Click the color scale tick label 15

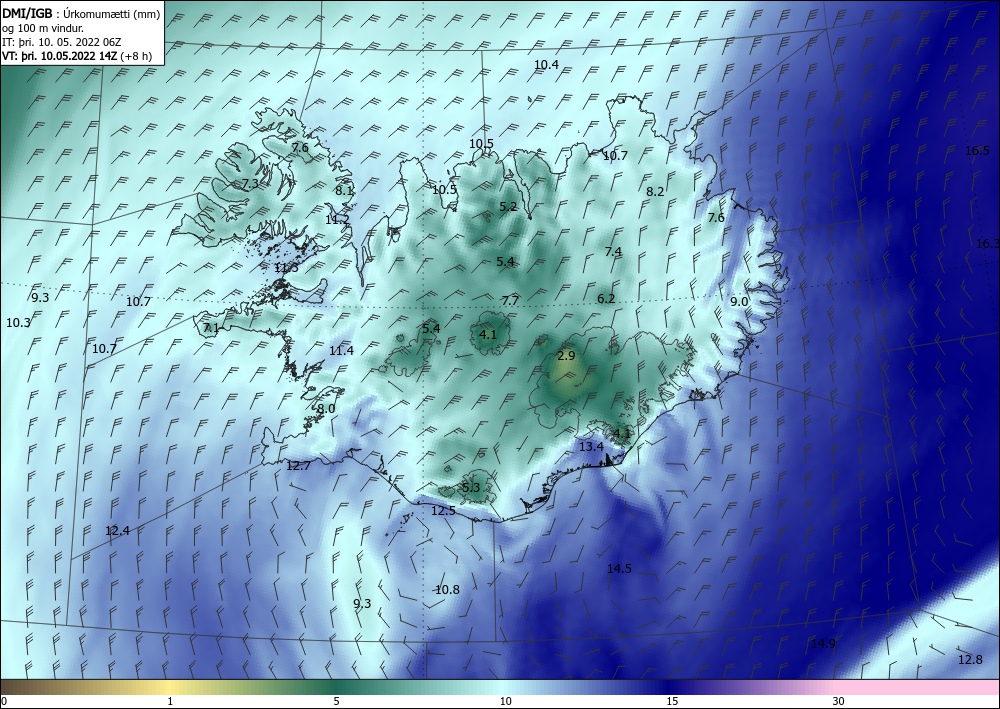pyautogui.click(x=672, y=702)
